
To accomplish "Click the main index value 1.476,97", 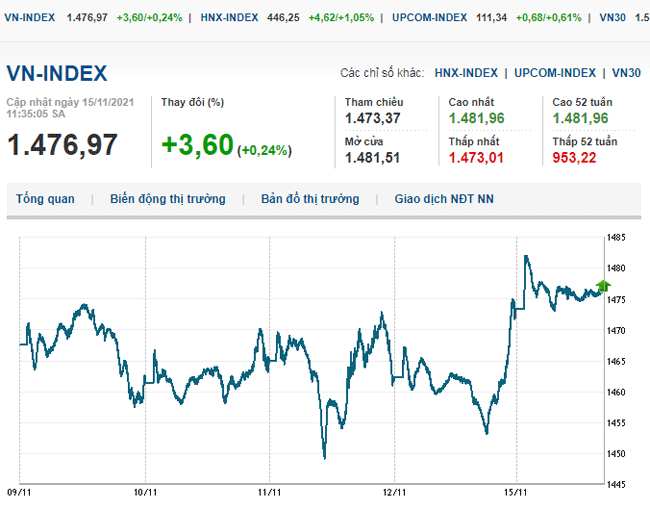I will click(62, 144).
